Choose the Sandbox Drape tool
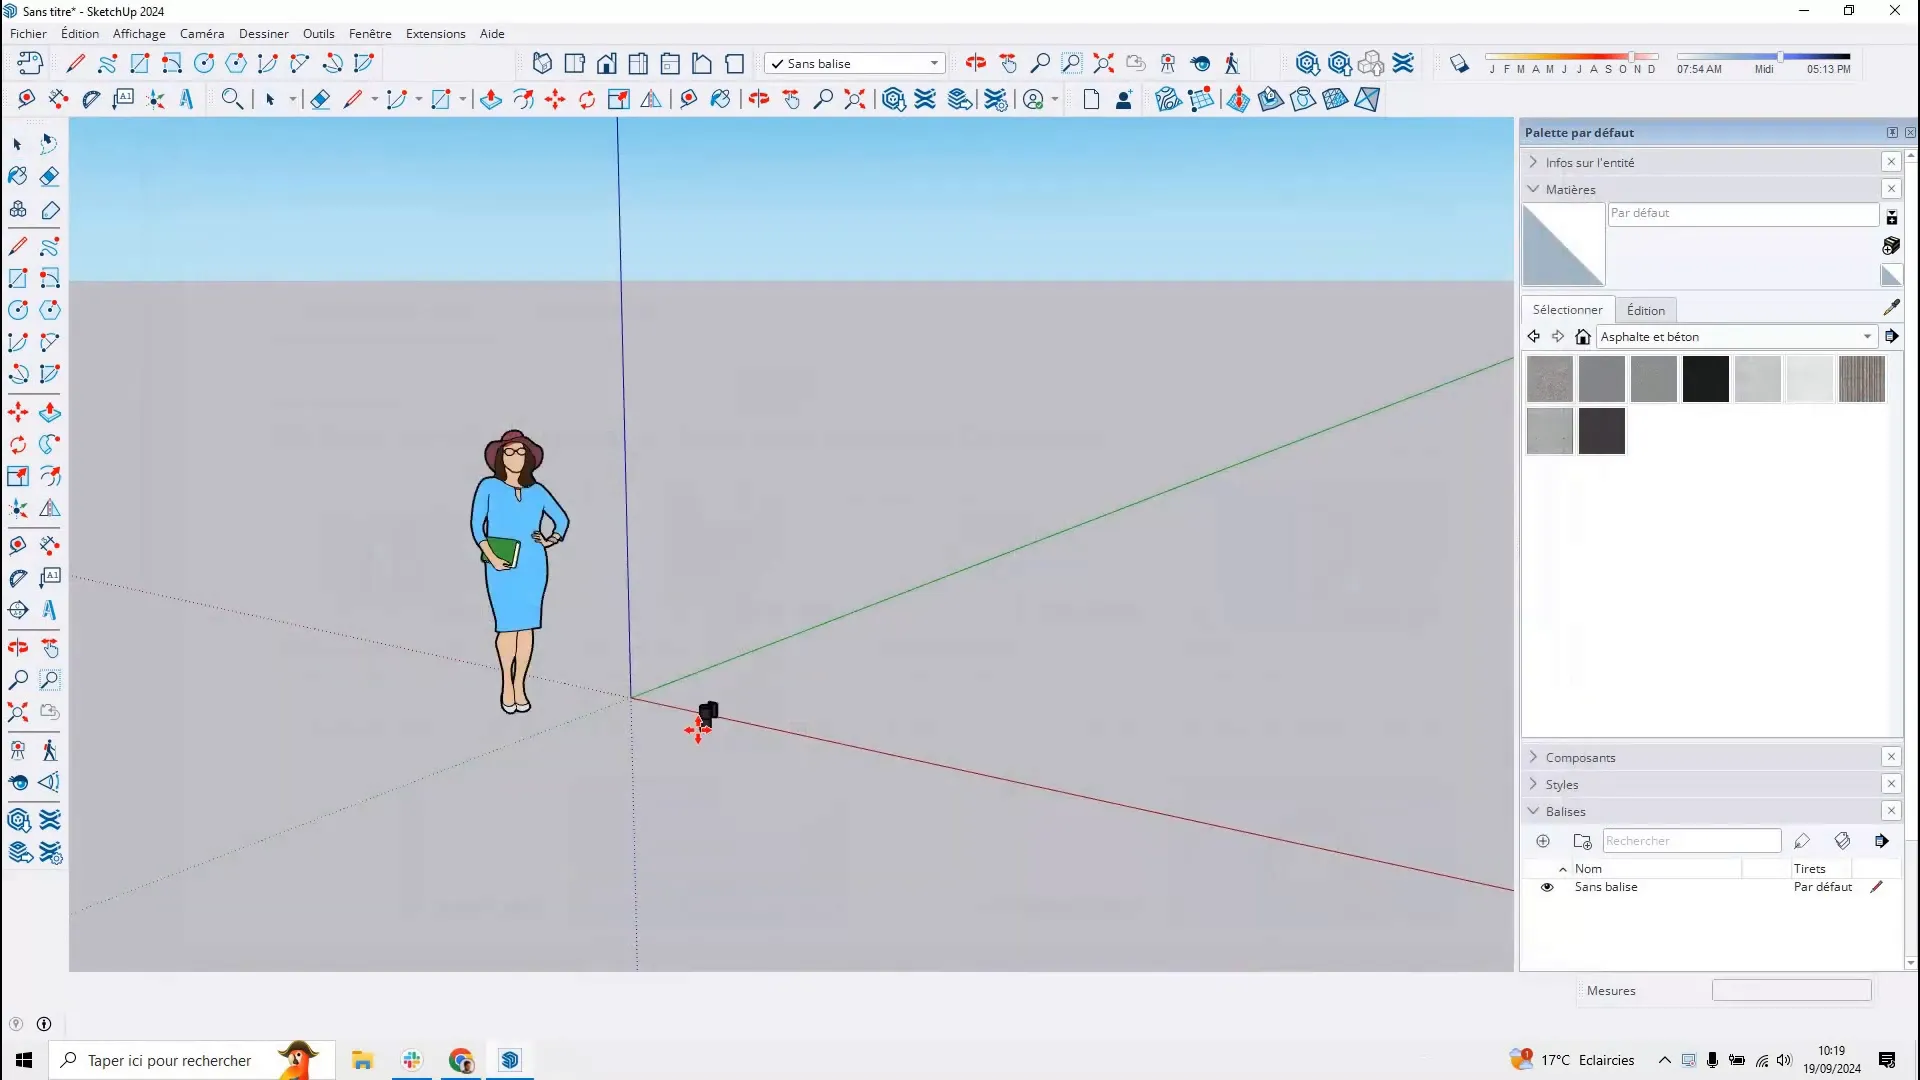 click(x=1303, y=99)
